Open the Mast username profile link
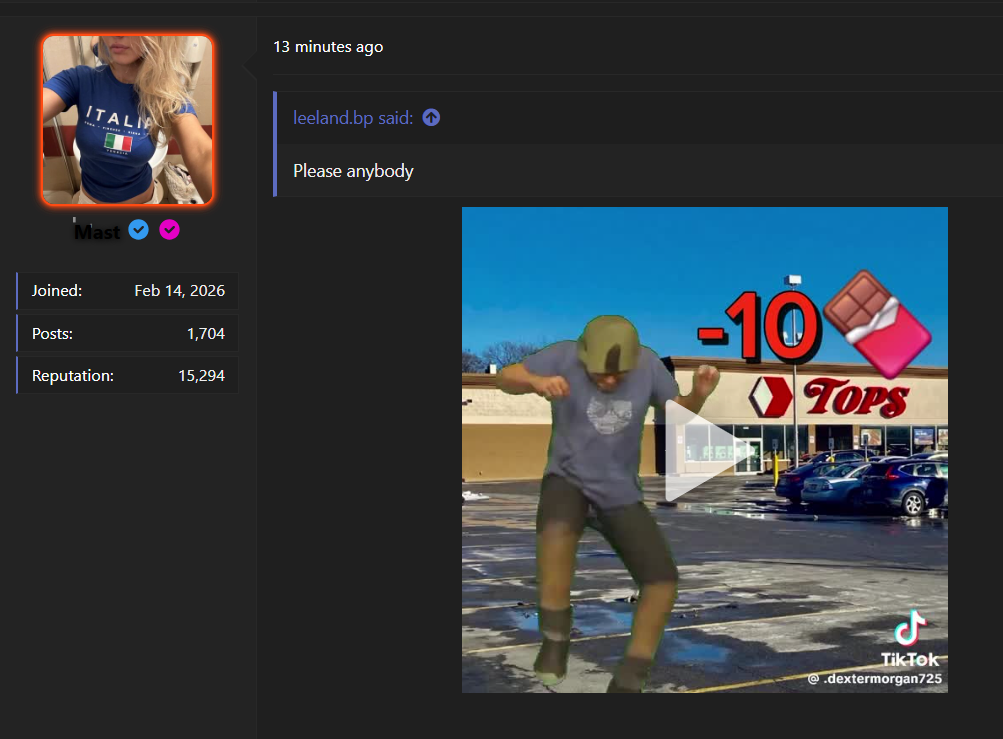Viewport: 1003px width, 739px height. [97, 232]
